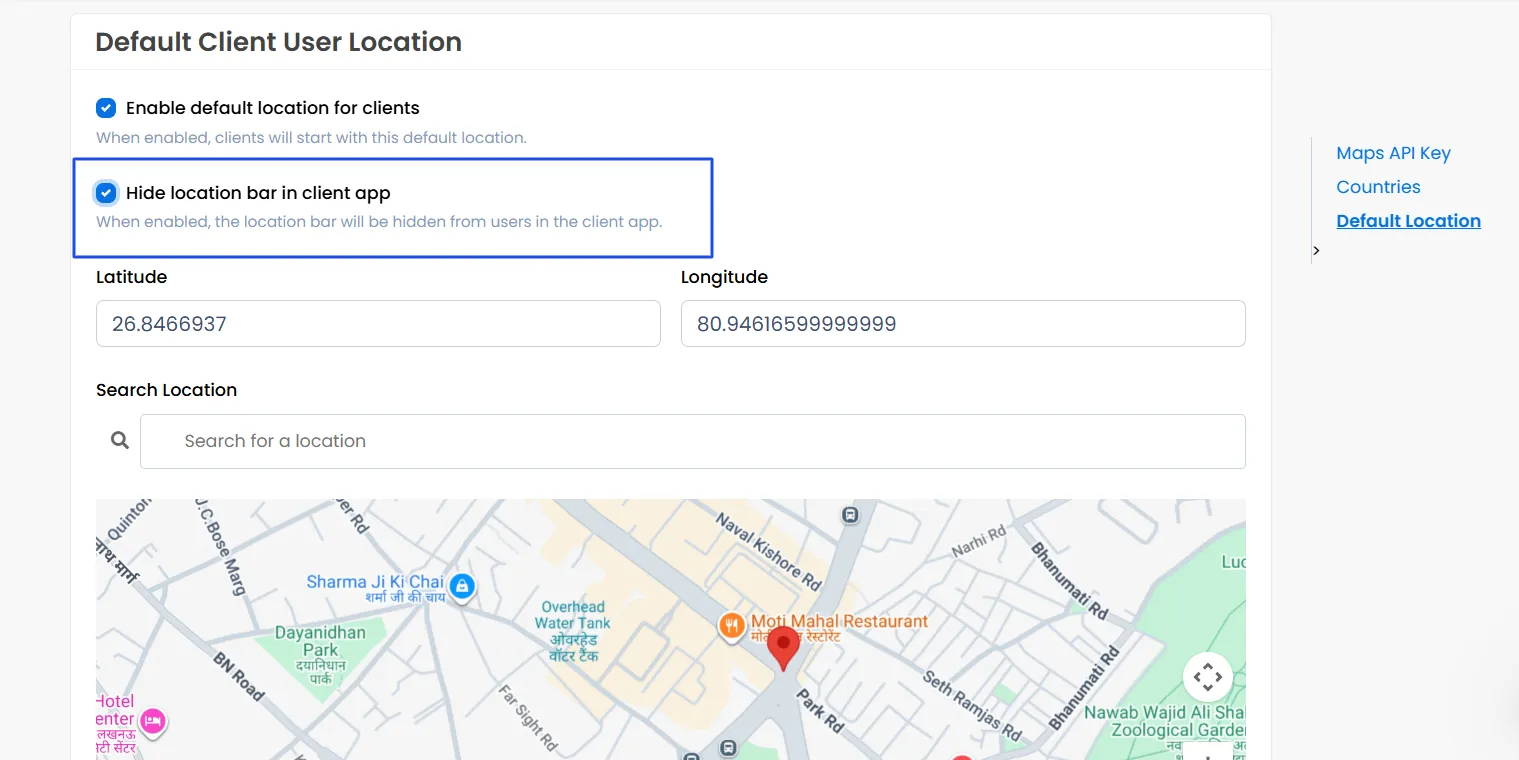Viewport: 1519px width, 760px height.
Task: Open Moti Mahal Restaurant map marker
Action: [732, 626]
